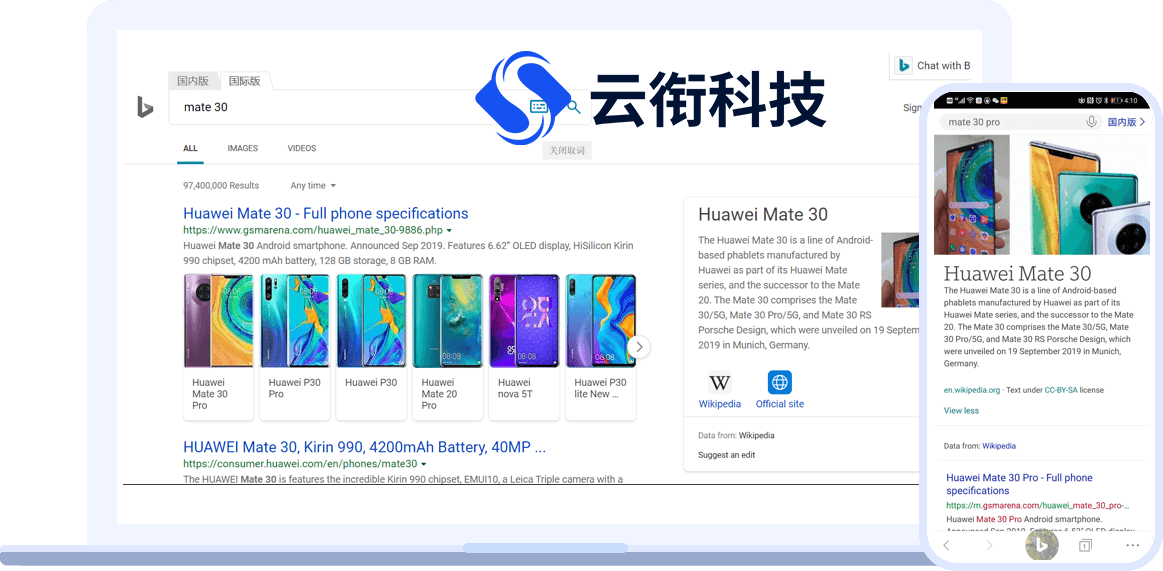Click the Chat with B button

(x=932, y=65)
